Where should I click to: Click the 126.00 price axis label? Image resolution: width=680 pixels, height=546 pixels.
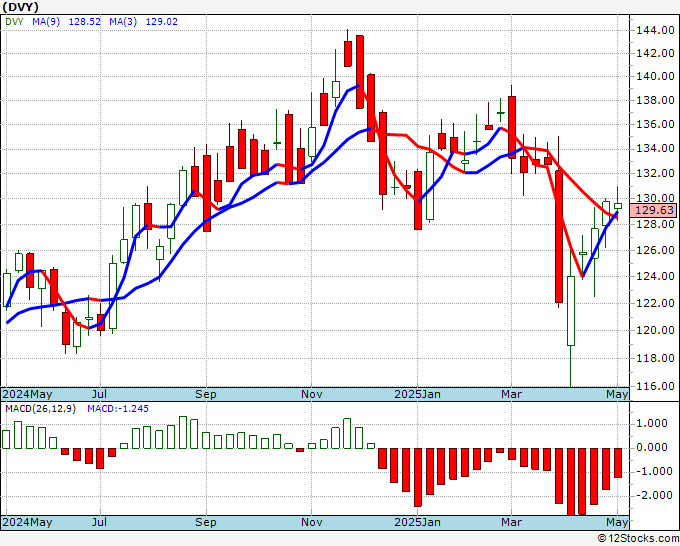point(655,250)
